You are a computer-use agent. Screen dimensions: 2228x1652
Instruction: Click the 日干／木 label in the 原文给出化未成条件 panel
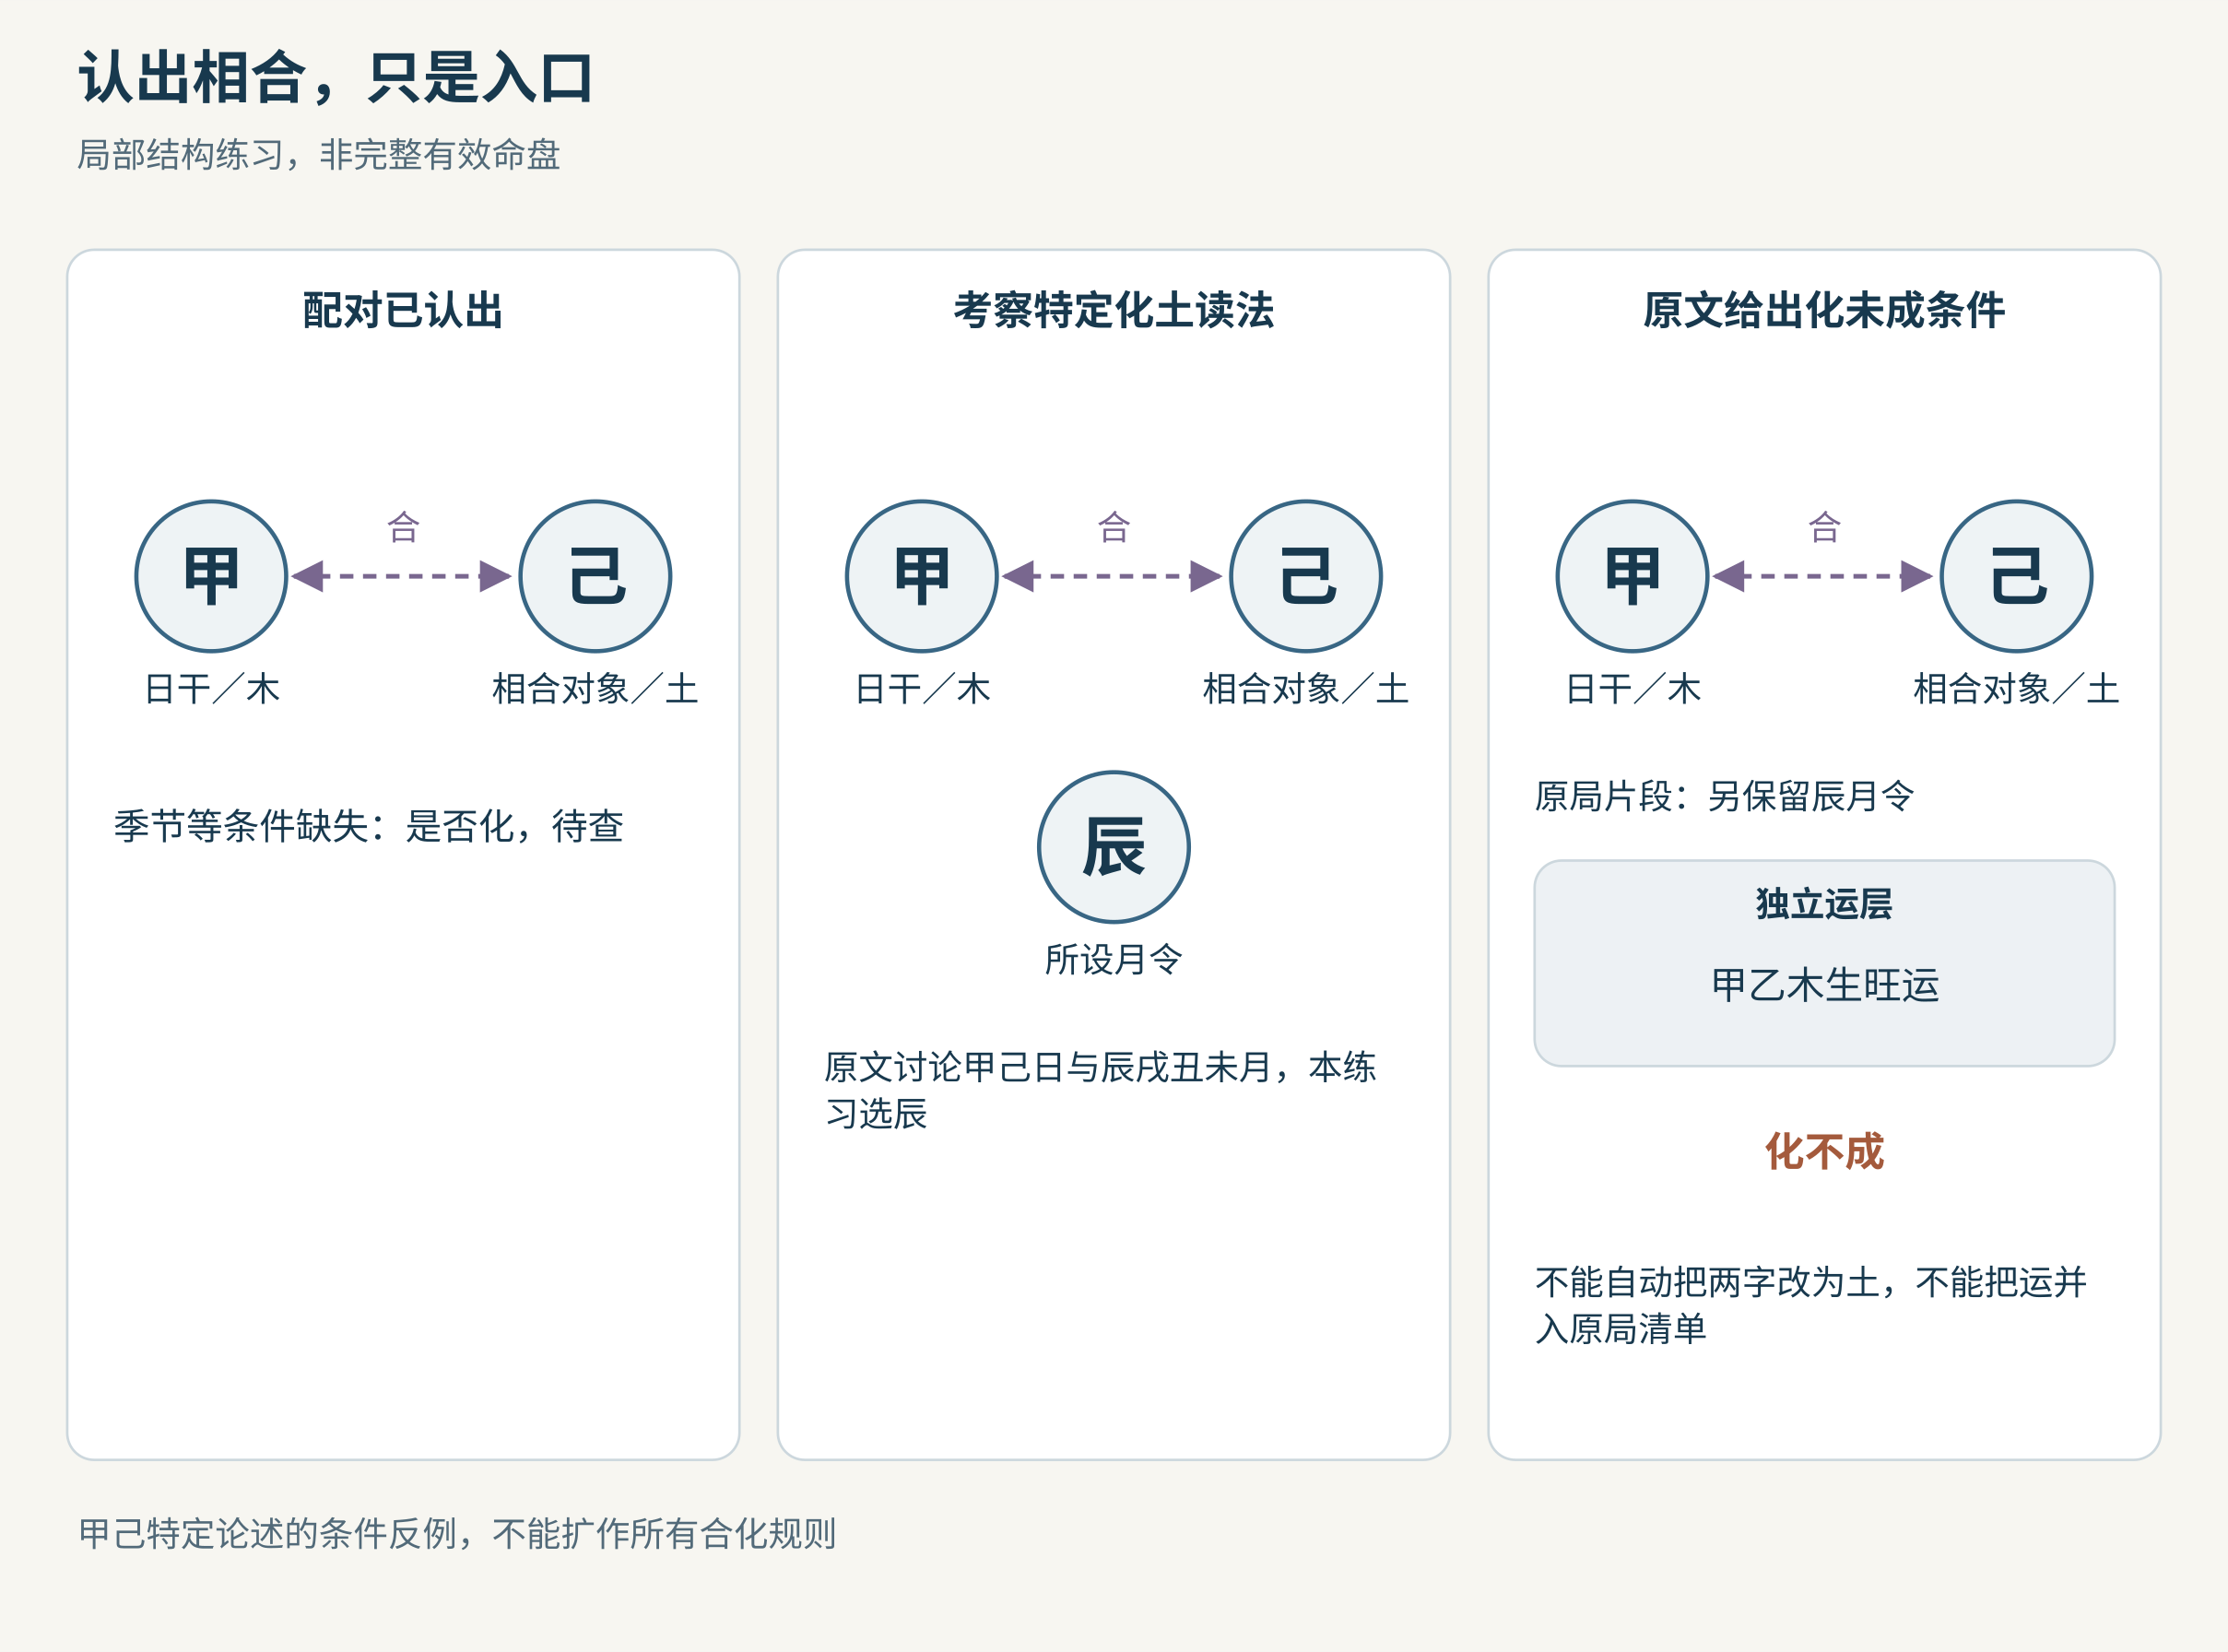pyautogui.click(x=1633, y=689)
